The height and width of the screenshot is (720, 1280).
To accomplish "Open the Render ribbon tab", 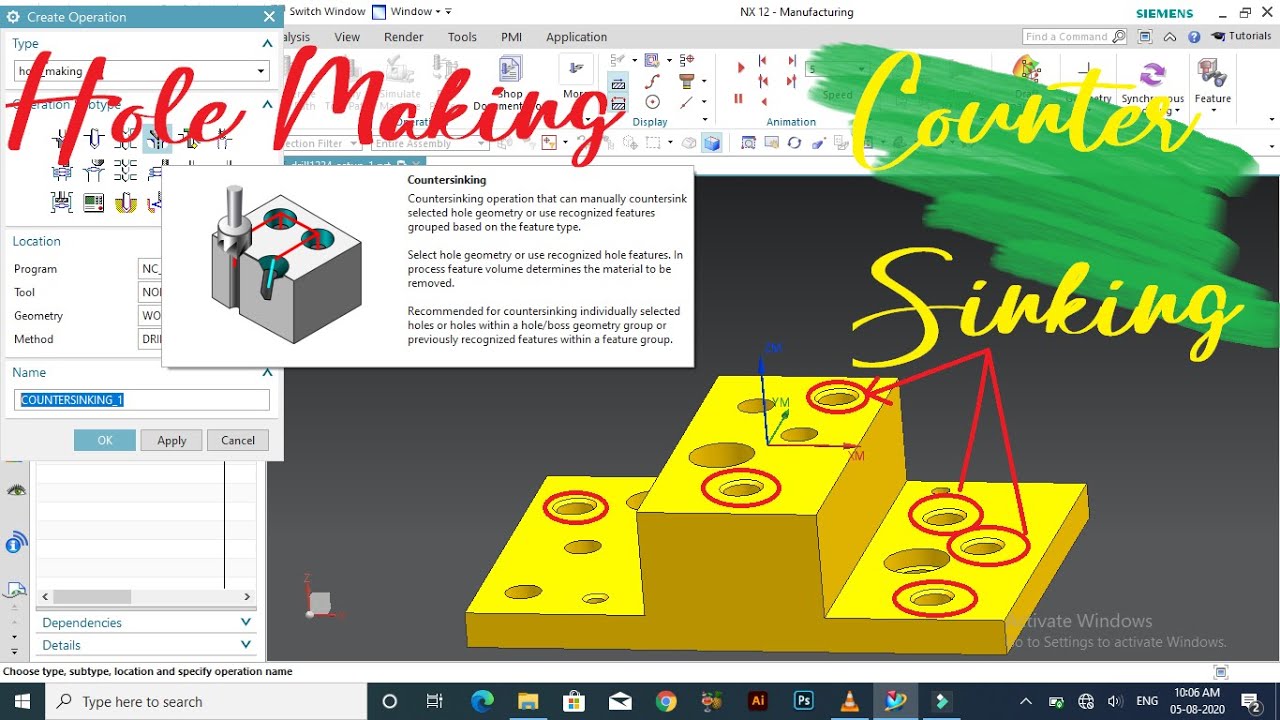I will [404, 37].
